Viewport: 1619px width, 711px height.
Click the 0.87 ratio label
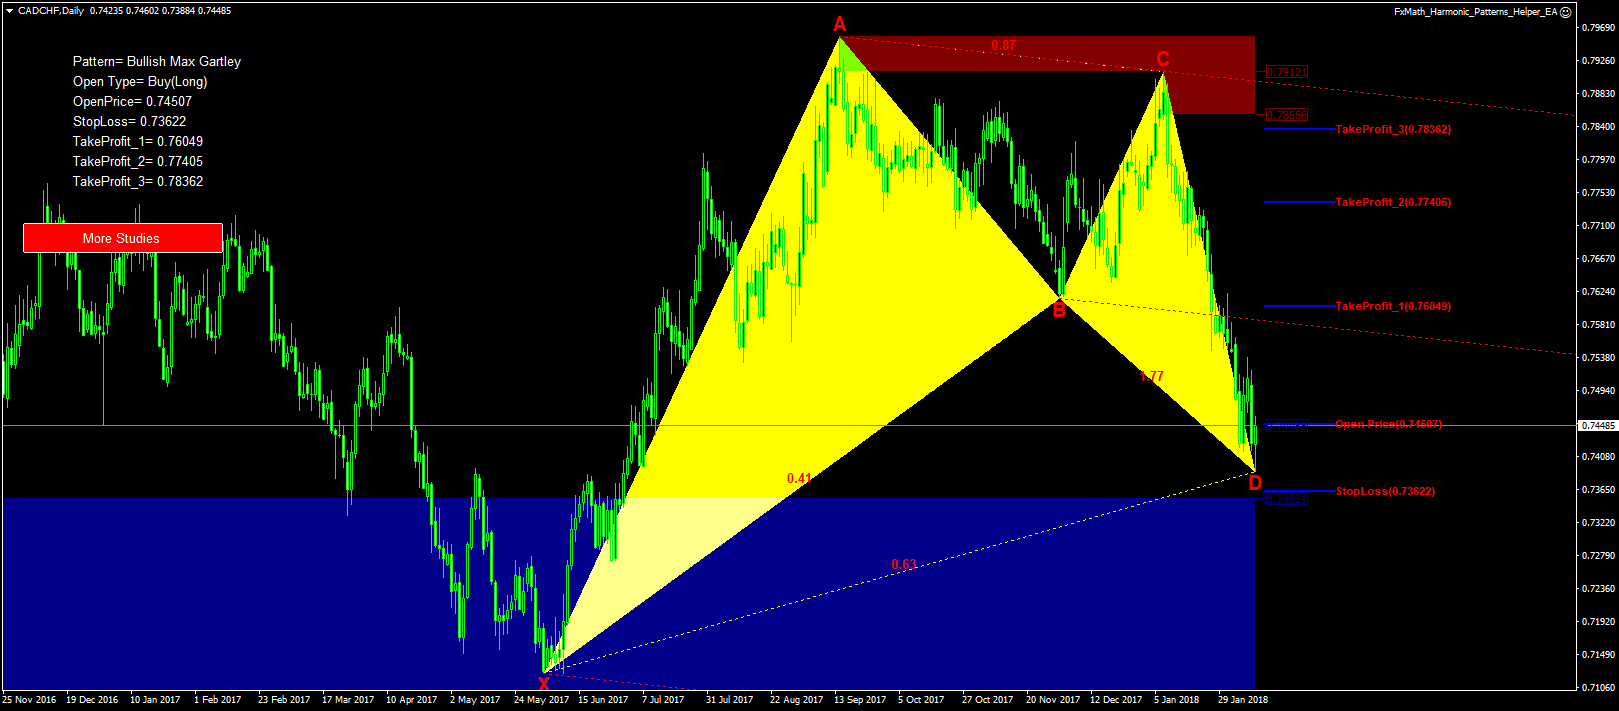(1003, 45)
